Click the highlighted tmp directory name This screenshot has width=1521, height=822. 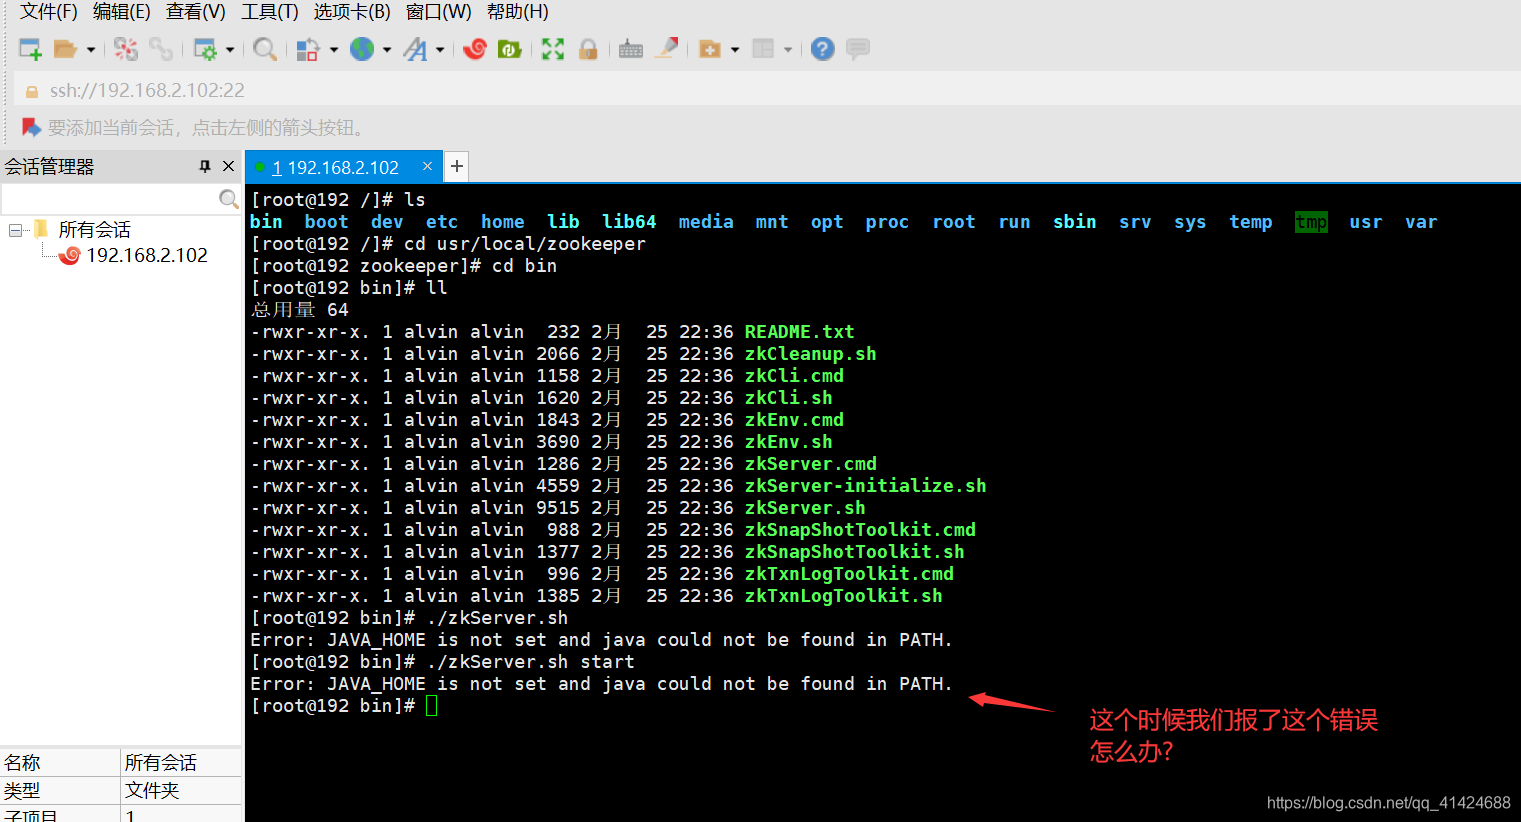1311,222
